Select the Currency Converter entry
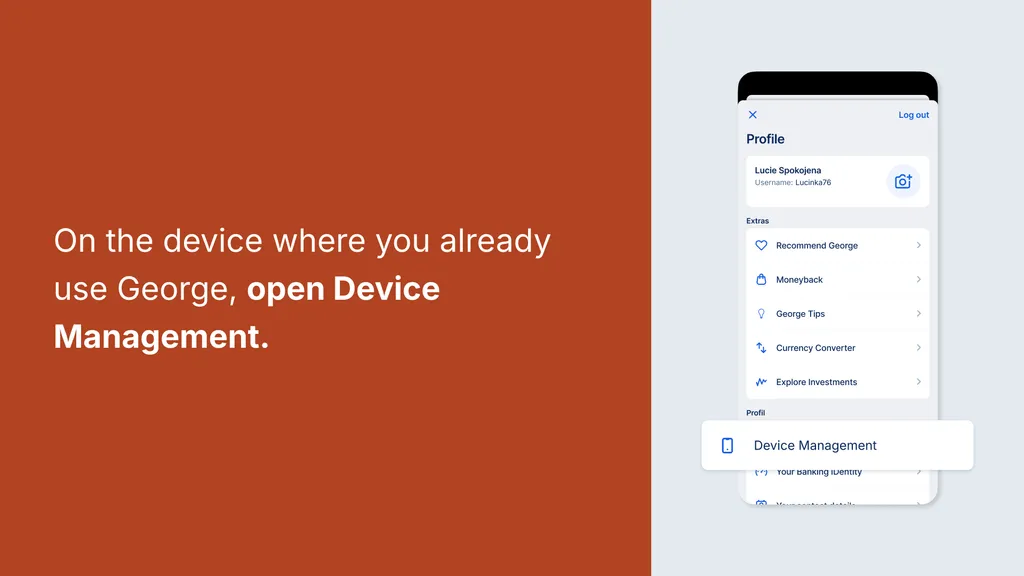This screenshot has width=1024, height=576. 838,347
